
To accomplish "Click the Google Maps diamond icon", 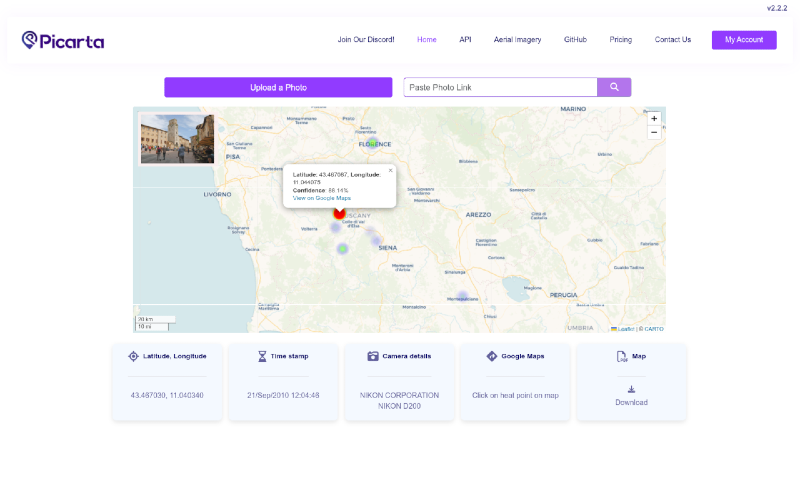I will (491, 356).
